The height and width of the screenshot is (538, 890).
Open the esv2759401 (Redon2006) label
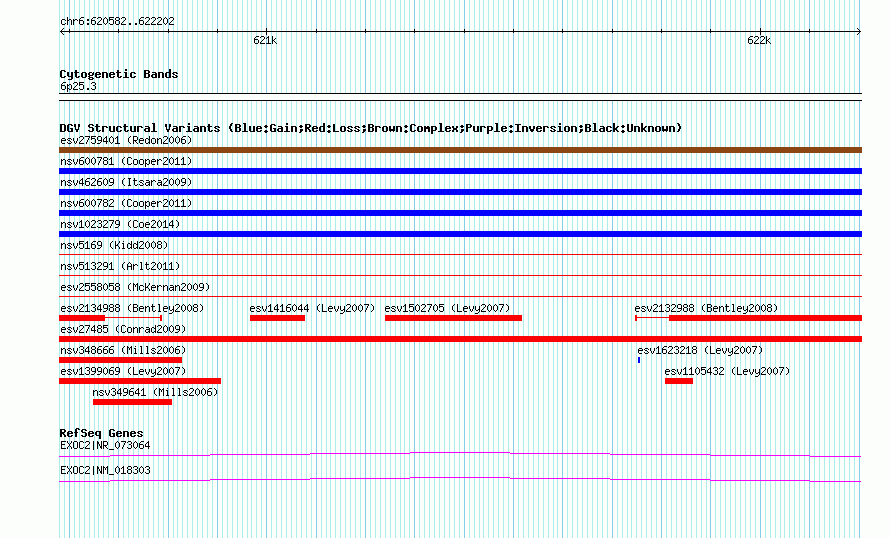coord(126,140)
